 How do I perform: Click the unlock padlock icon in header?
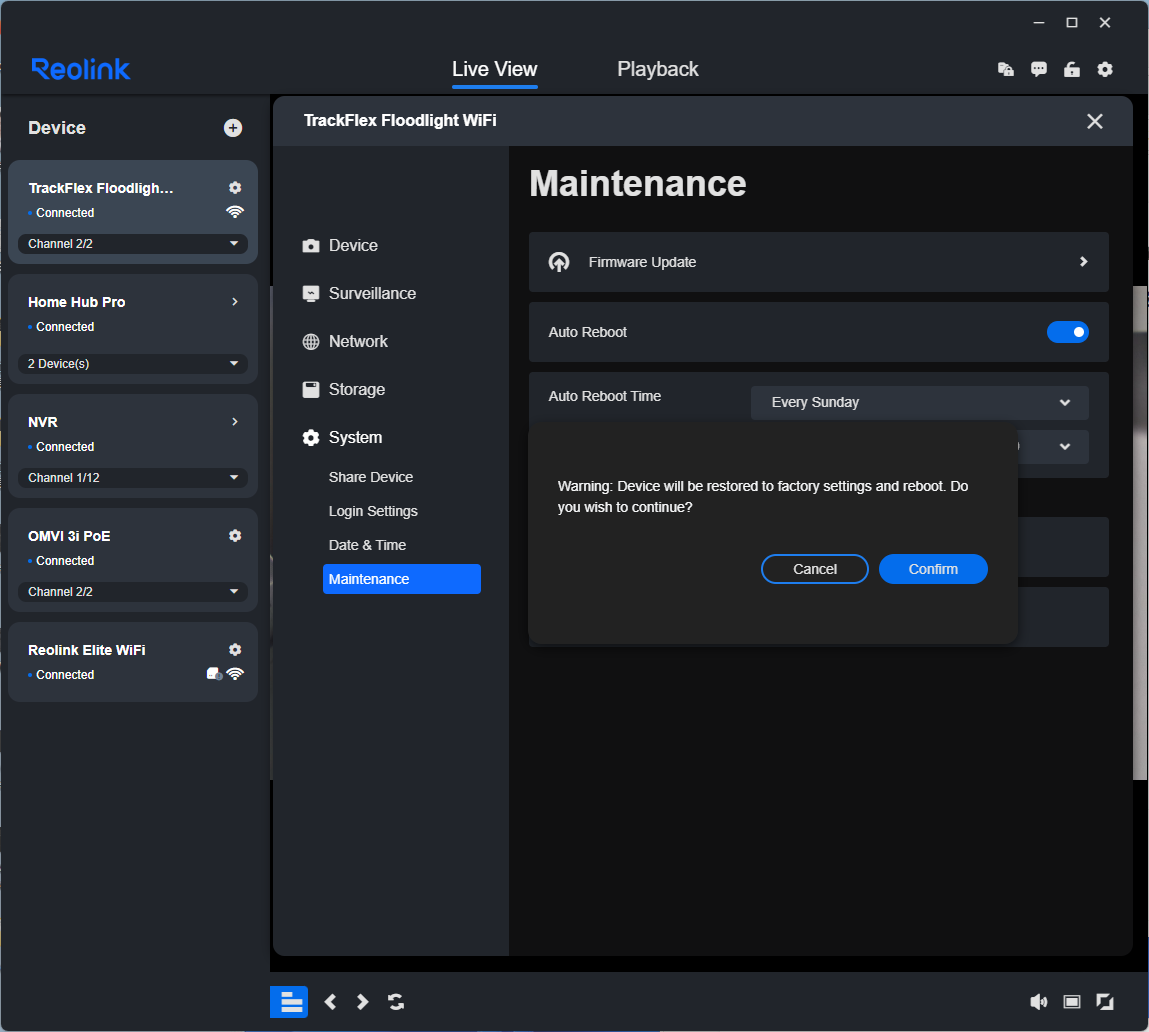tap(1071, 70)
